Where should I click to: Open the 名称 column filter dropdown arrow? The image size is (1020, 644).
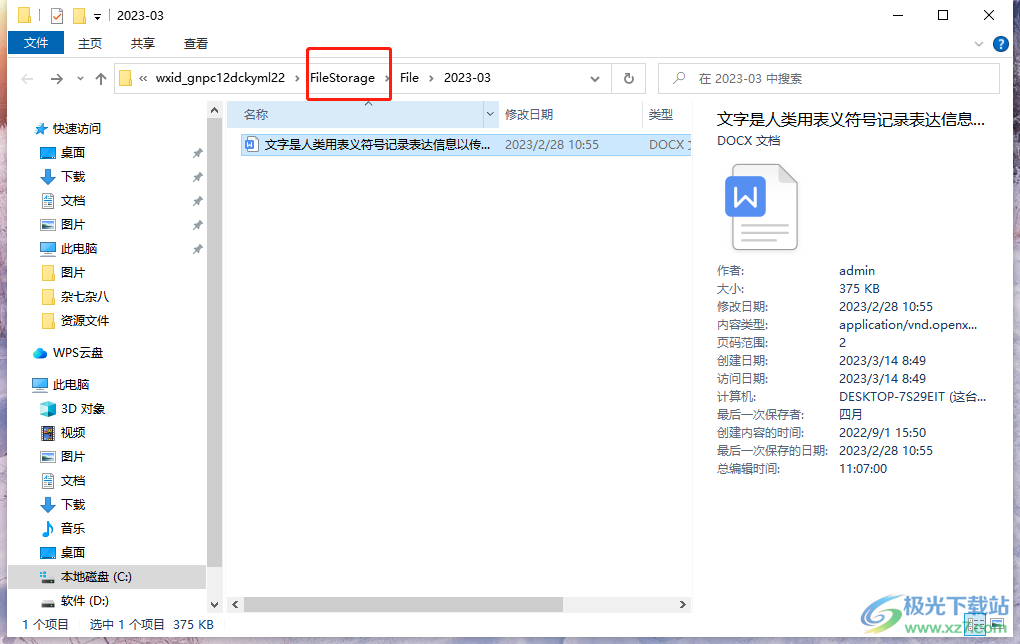coord(490,114)
